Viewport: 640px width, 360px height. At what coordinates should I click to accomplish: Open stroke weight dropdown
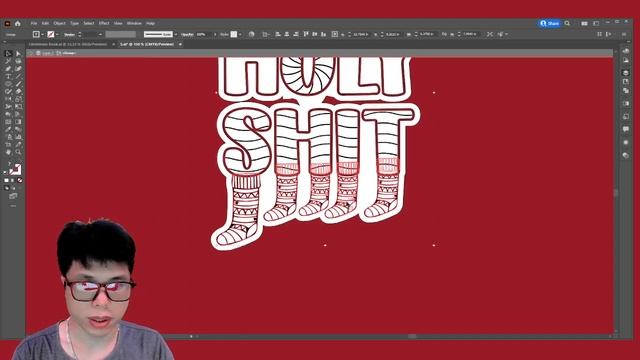pos(100,34)
